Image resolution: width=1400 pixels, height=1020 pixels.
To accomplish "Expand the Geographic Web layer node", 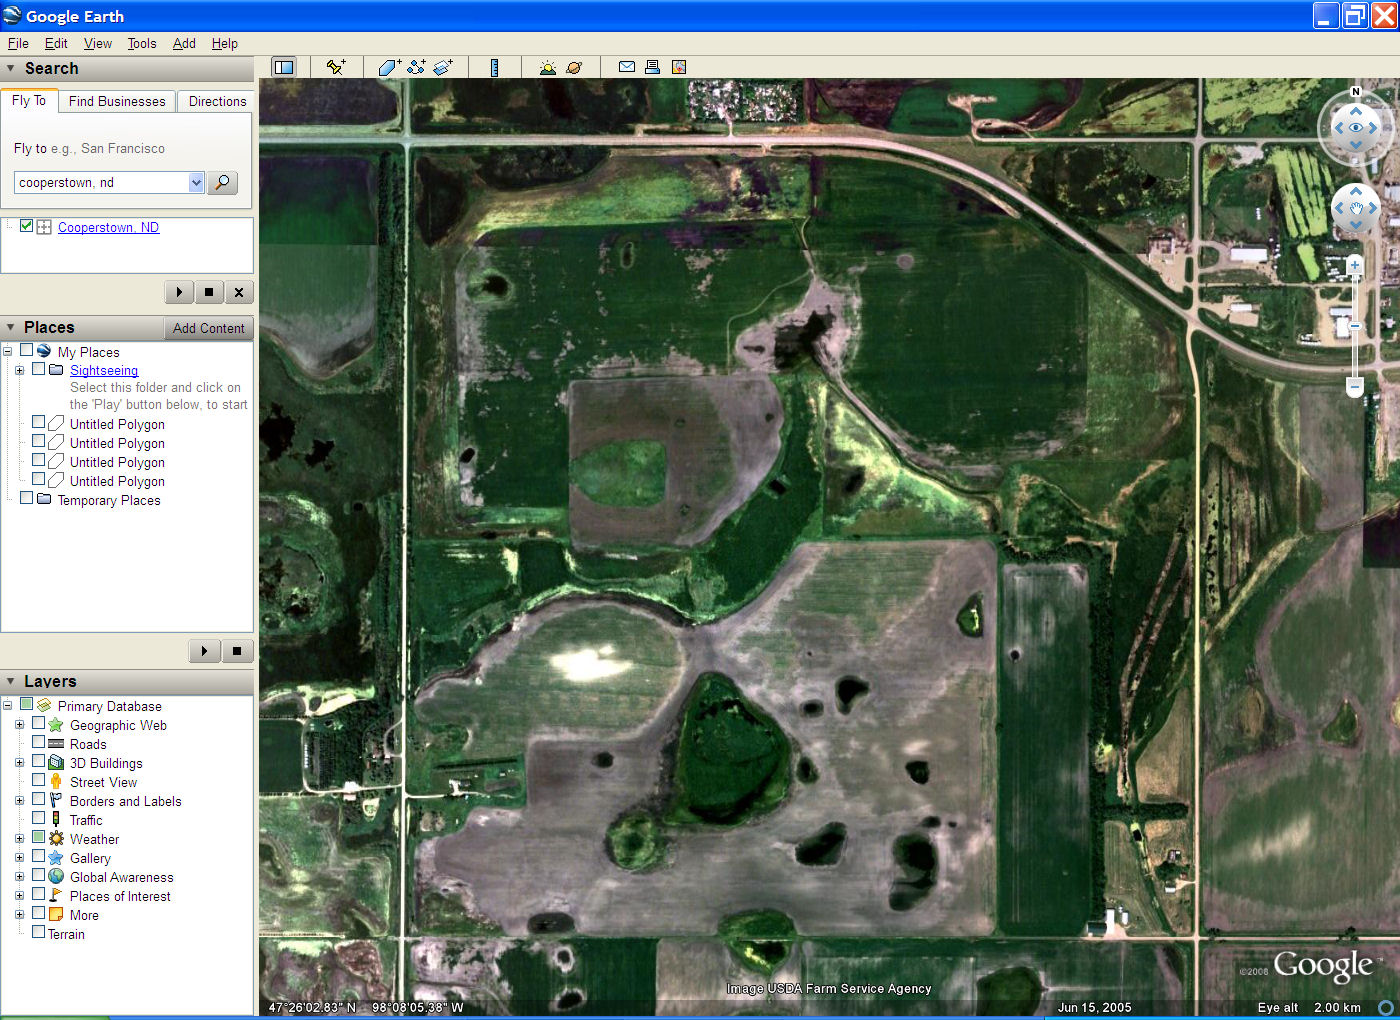I will click(x=19, y=725).
